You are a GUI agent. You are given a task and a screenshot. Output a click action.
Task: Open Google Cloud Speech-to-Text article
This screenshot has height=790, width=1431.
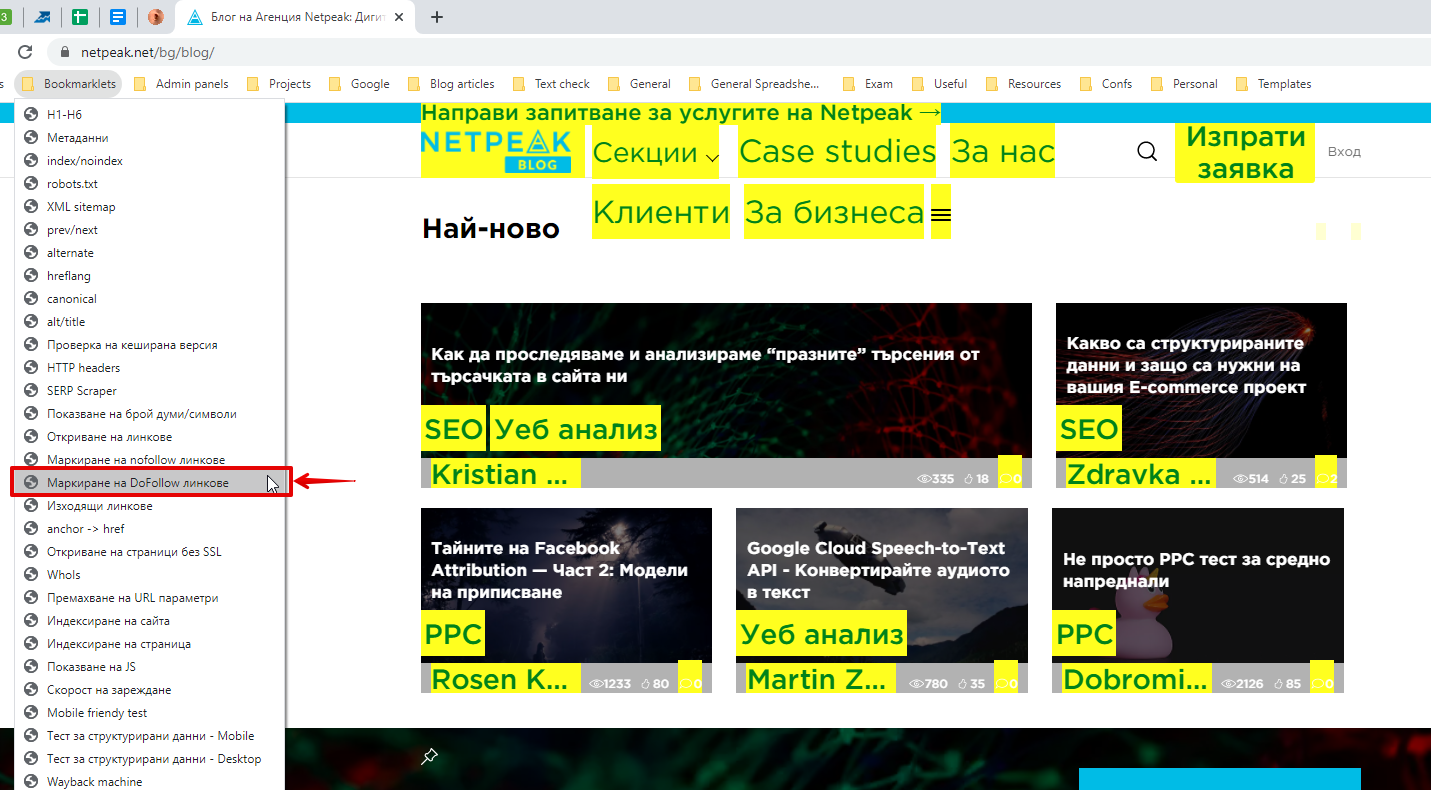click(877, 570)
